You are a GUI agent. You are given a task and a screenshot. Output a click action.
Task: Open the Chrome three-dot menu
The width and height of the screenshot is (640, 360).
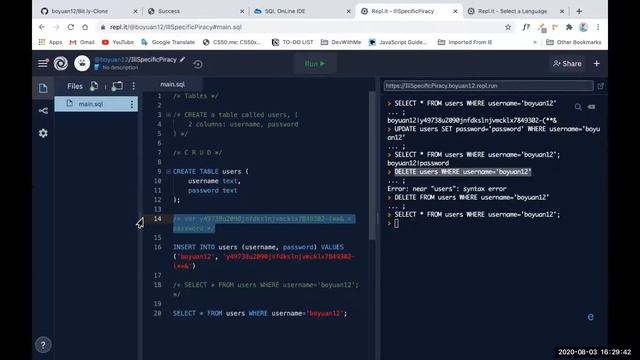pos(598,27)
